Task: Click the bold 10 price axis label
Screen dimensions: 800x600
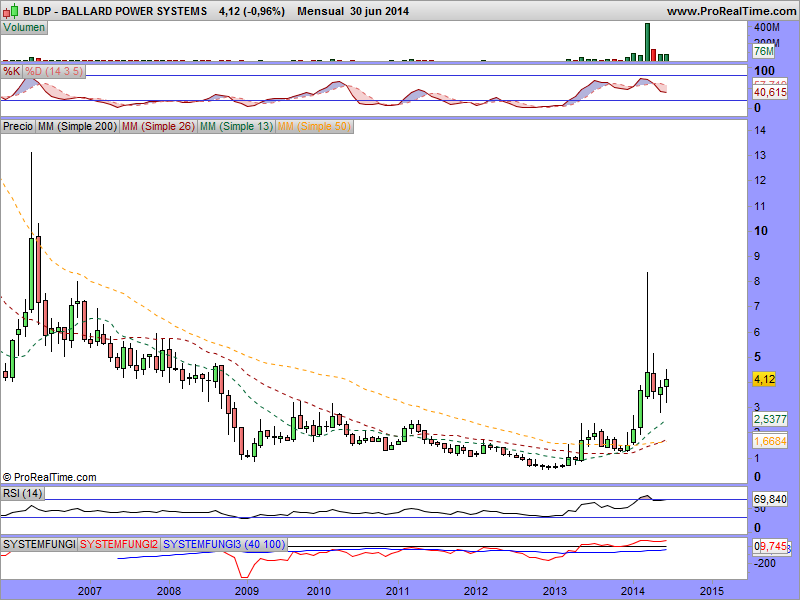Action: point(761,231)
